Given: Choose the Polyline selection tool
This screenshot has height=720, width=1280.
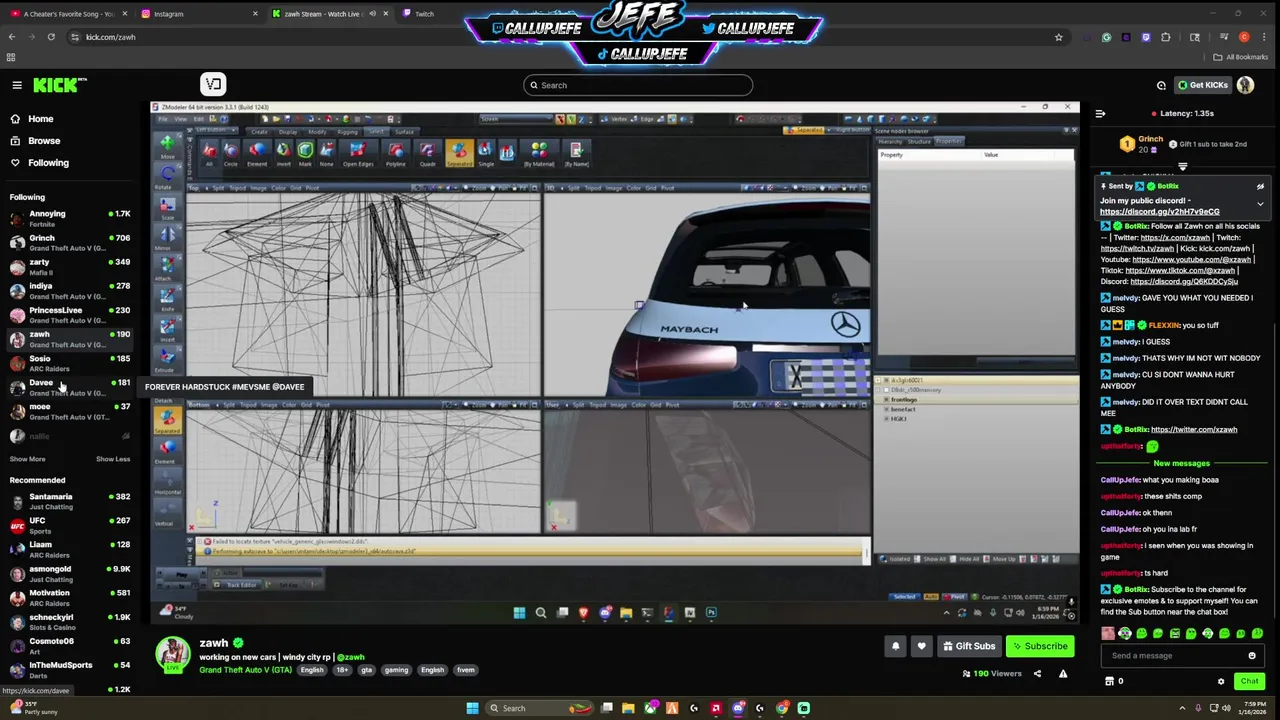Looking at the screenshot, I should [x=396, y=152].
